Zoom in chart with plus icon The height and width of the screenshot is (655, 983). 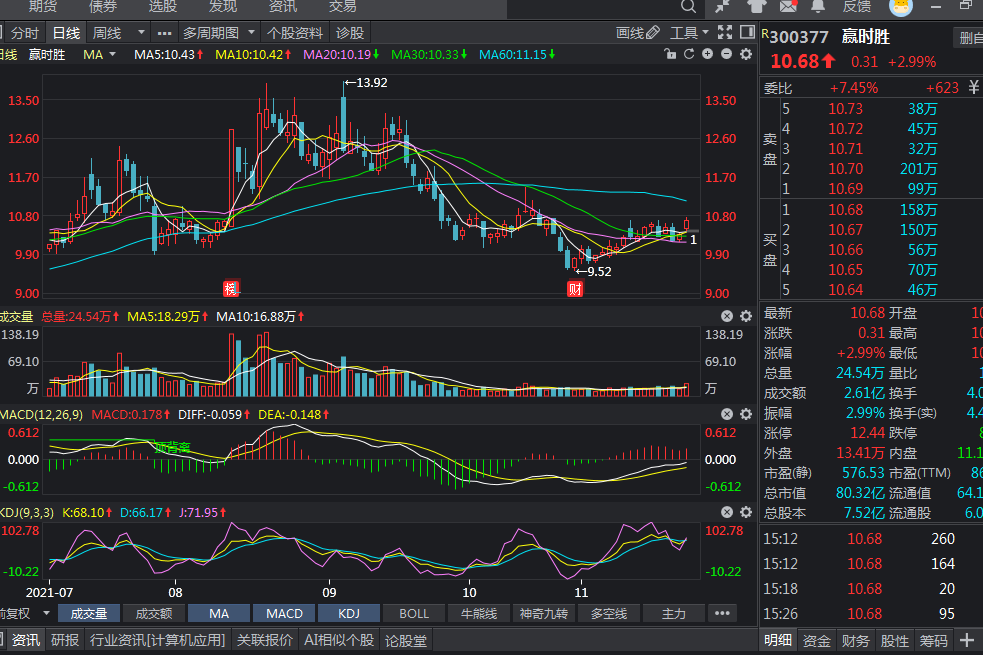pos(708,54)
